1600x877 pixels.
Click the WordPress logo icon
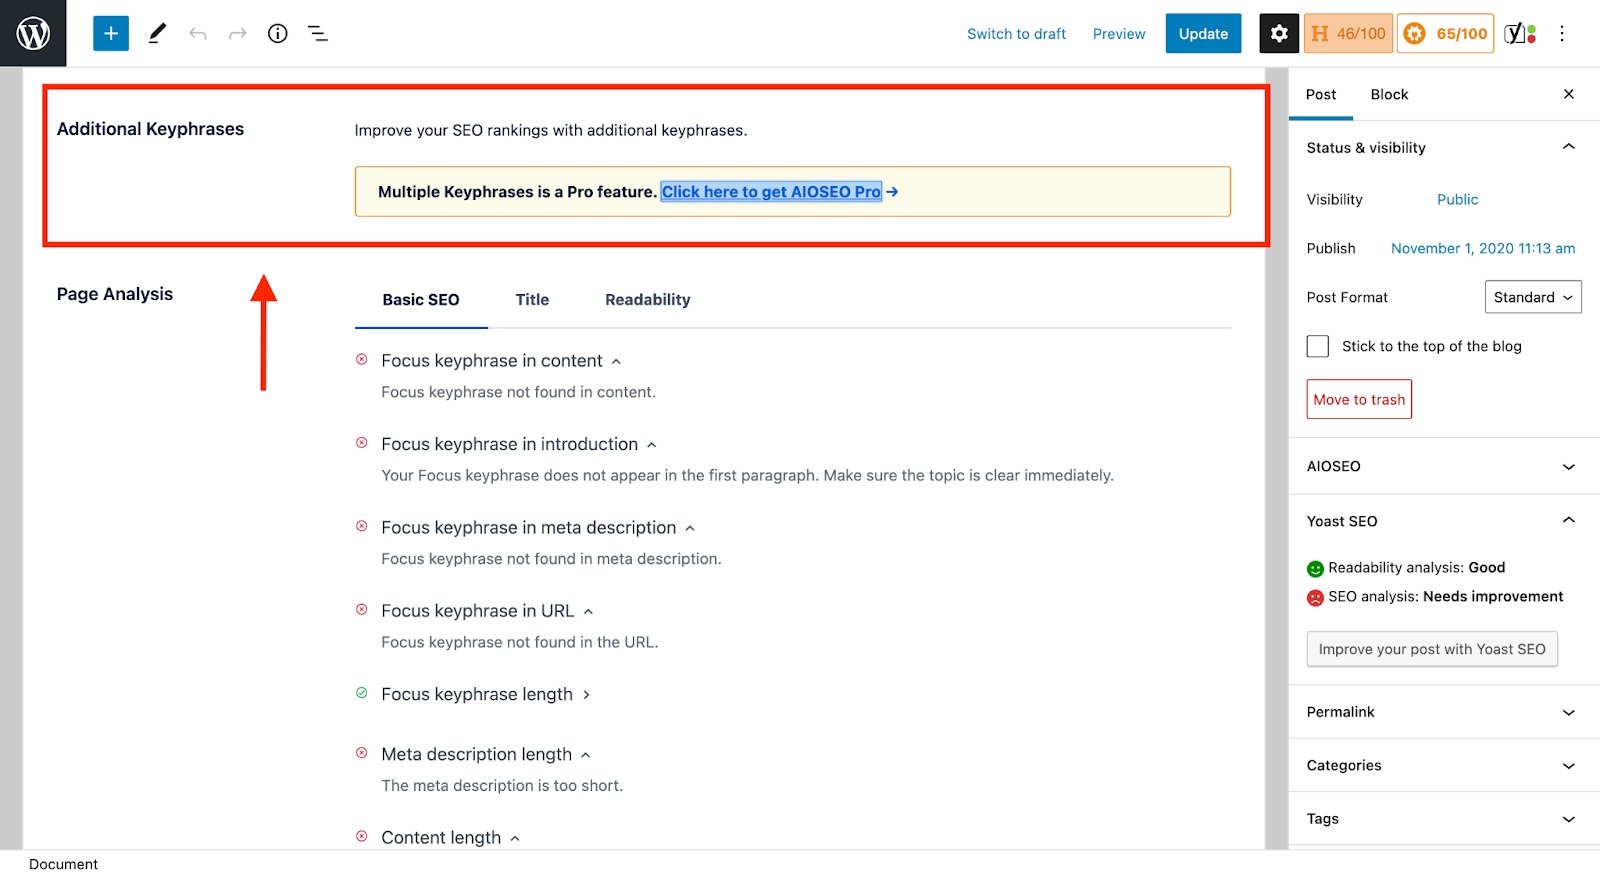pos(33,33)
